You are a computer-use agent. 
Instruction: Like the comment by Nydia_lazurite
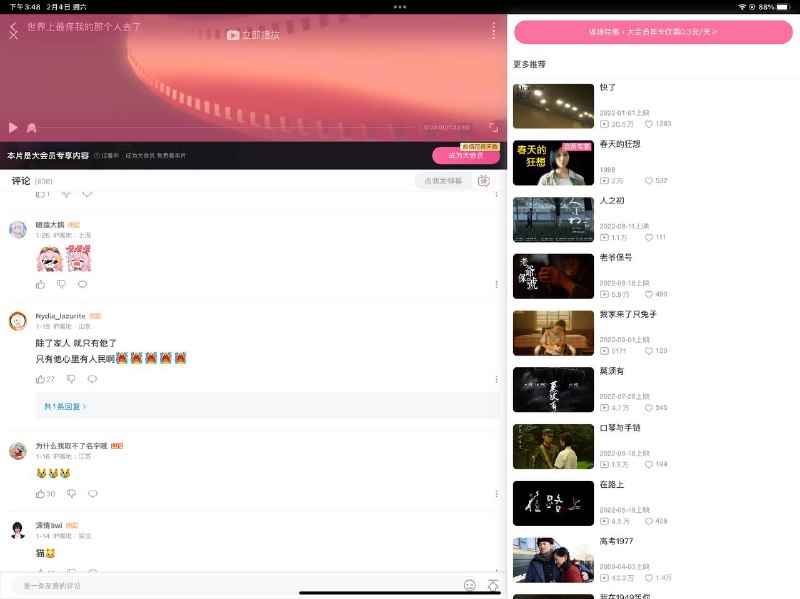(41, 379)
